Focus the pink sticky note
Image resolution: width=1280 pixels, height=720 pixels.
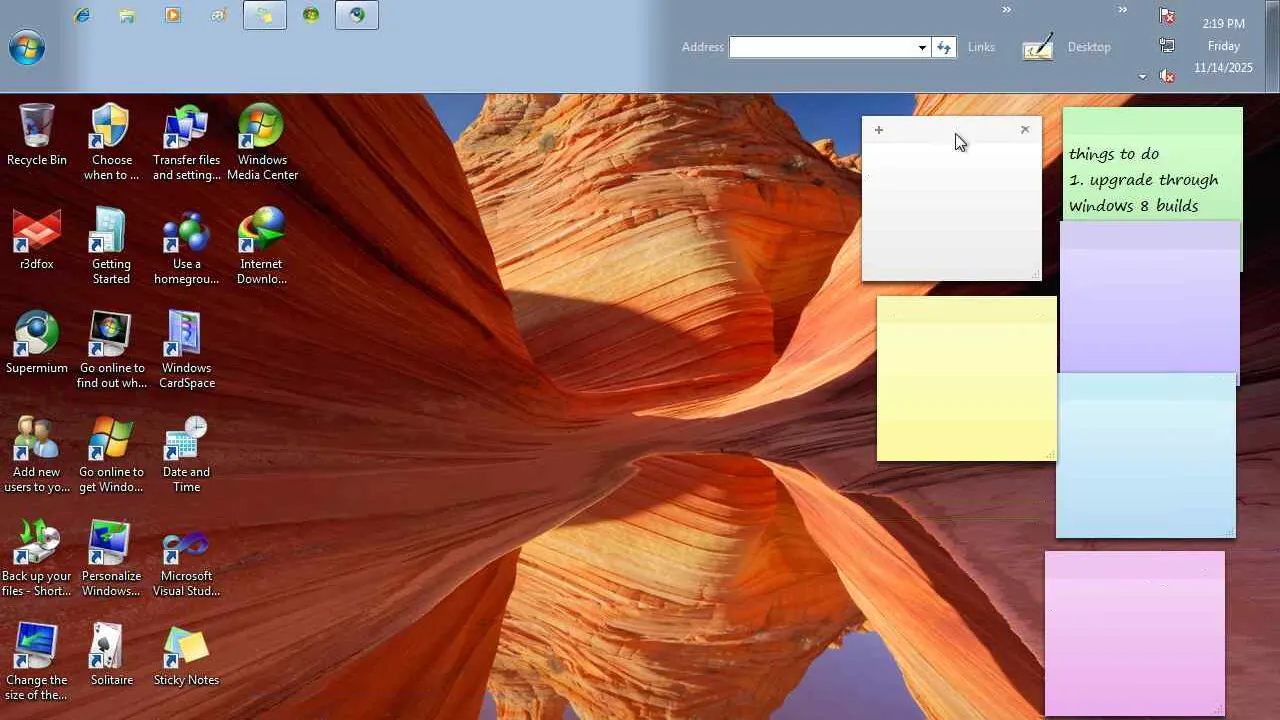click(1135, 633)
